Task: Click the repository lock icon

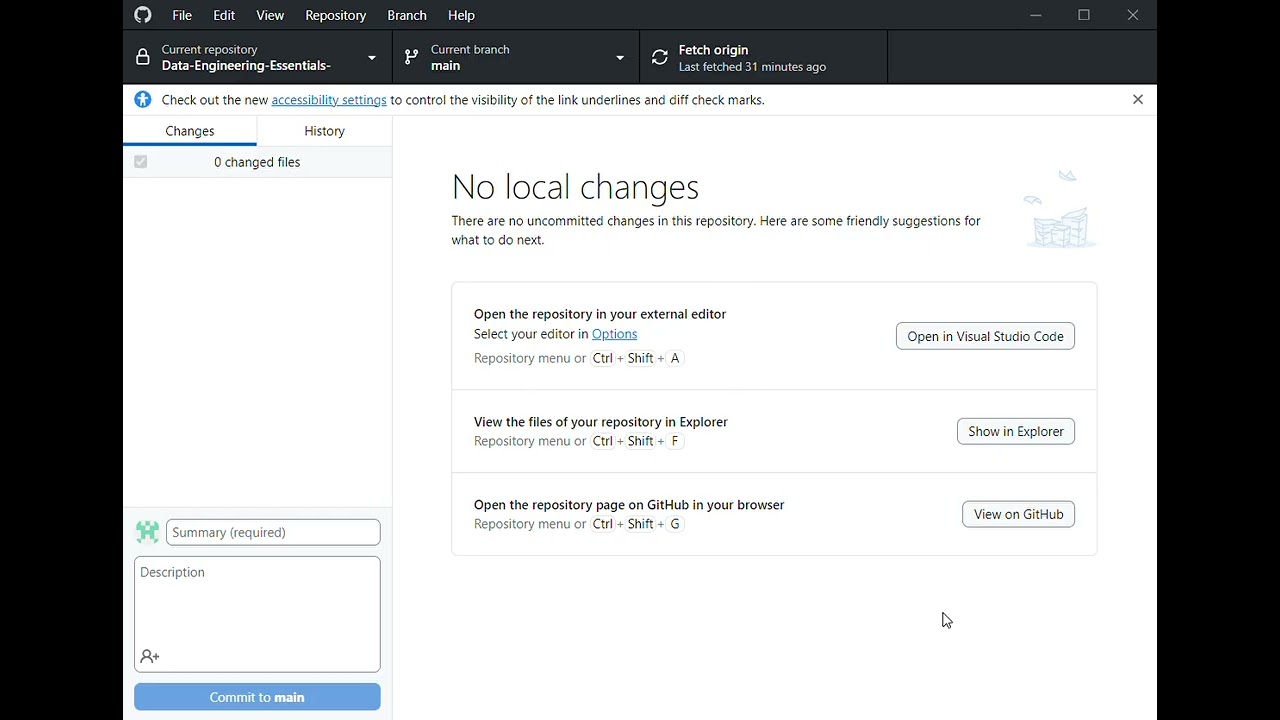Action: [143, 58]
